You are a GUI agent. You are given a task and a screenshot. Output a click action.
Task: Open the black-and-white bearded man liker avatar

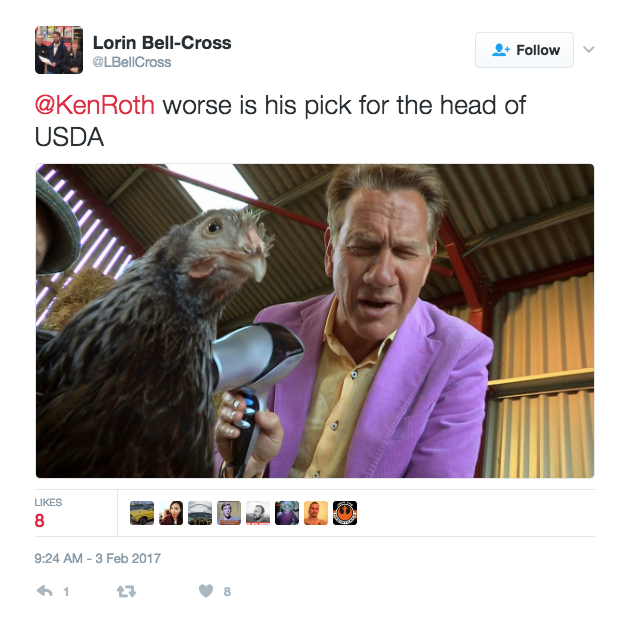tap(258, 513)
